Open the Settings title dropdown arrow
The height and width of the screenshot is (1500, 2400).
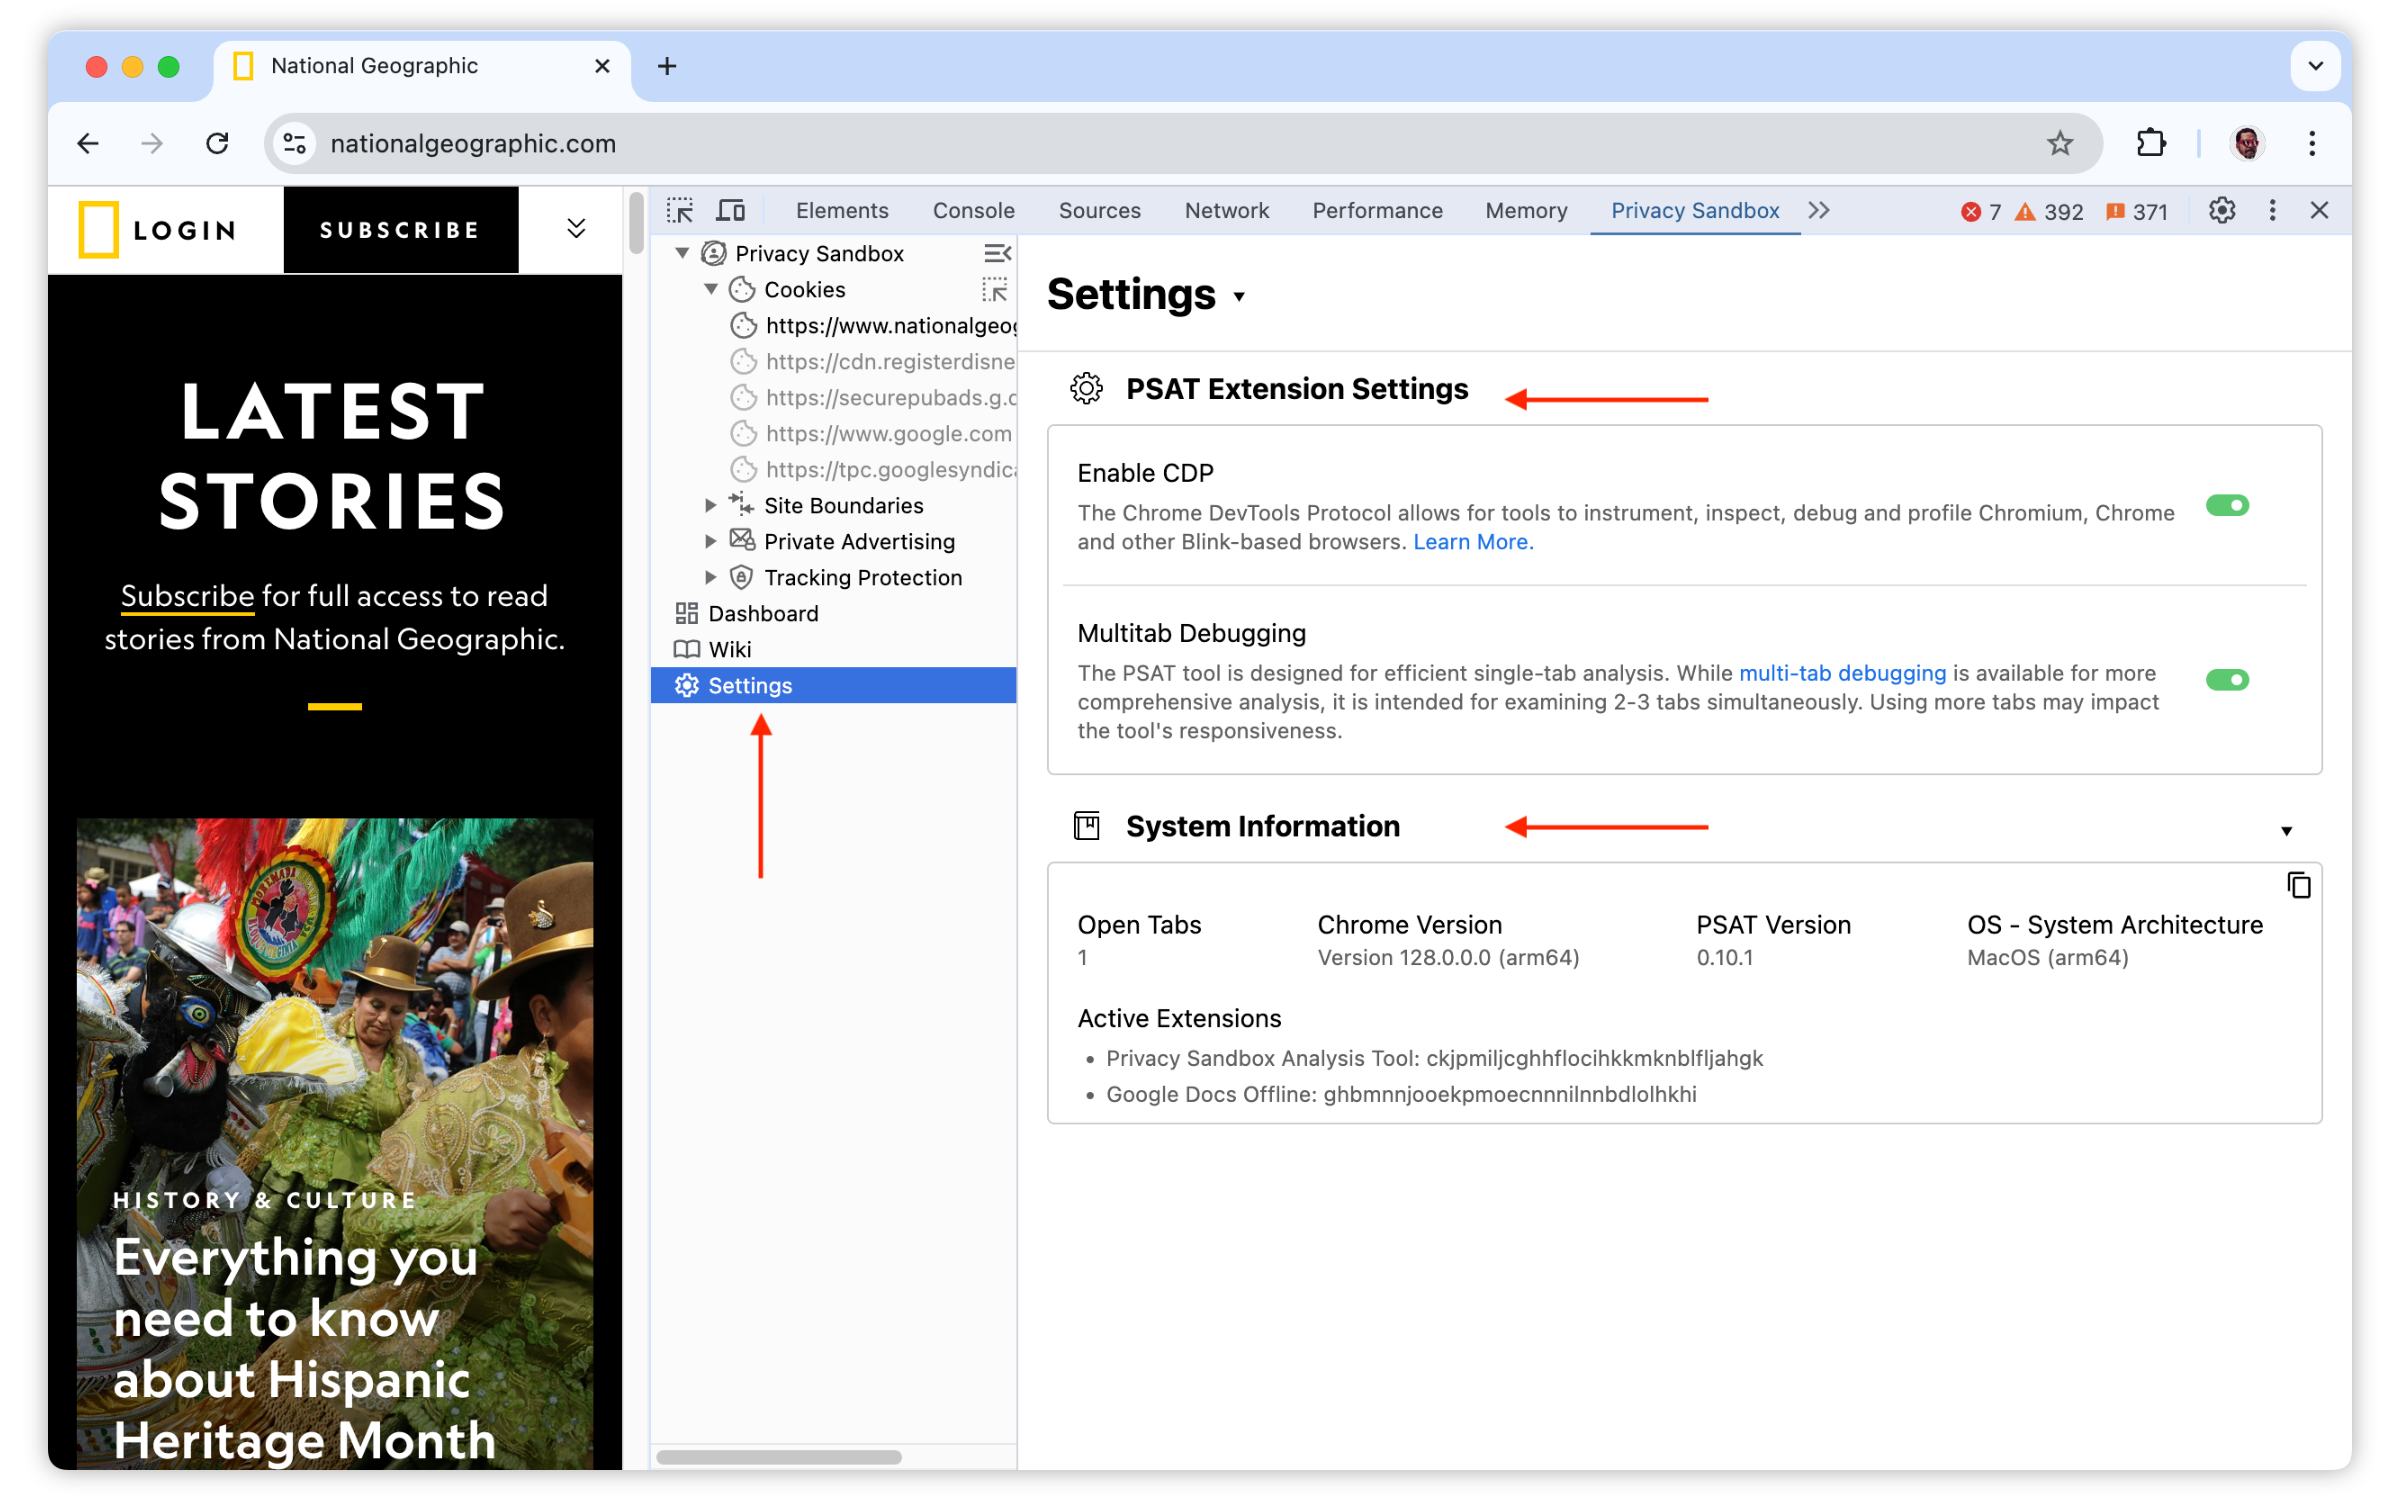click(1239, 297)
